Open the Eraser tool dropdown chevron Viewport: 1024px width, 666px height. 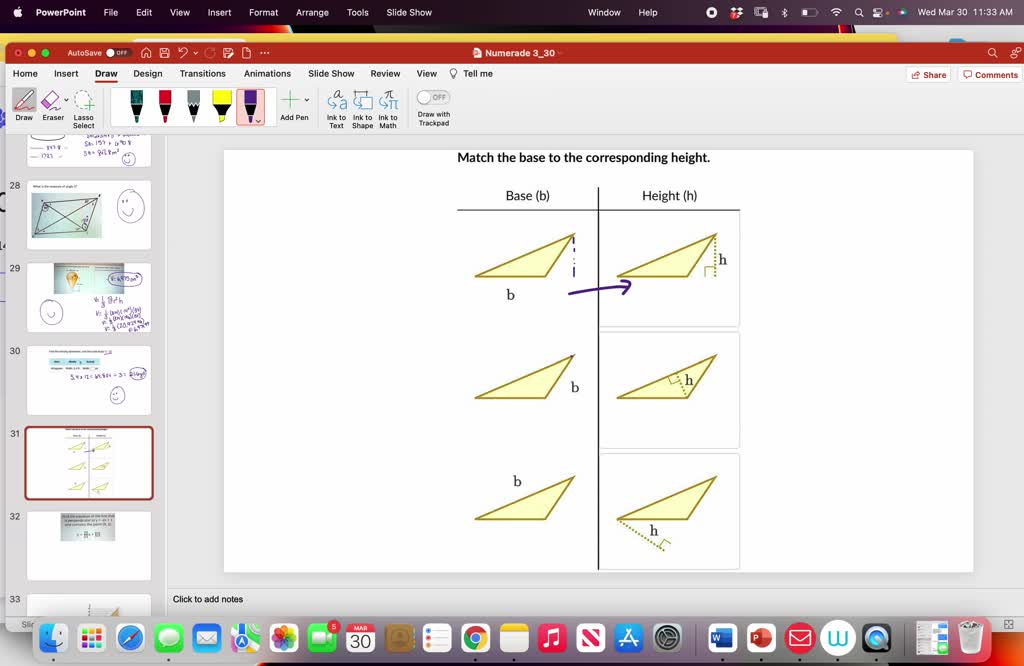click(x=66, y=99)
